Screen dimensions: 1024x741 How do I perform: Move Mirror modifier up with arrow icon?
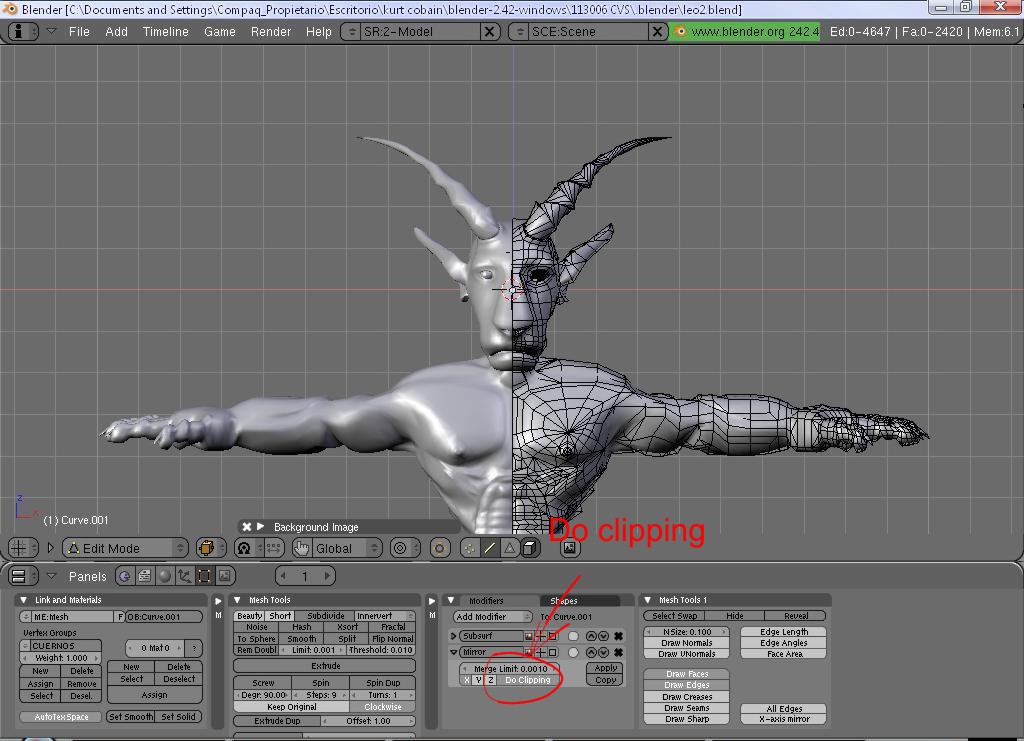point(591,652)
